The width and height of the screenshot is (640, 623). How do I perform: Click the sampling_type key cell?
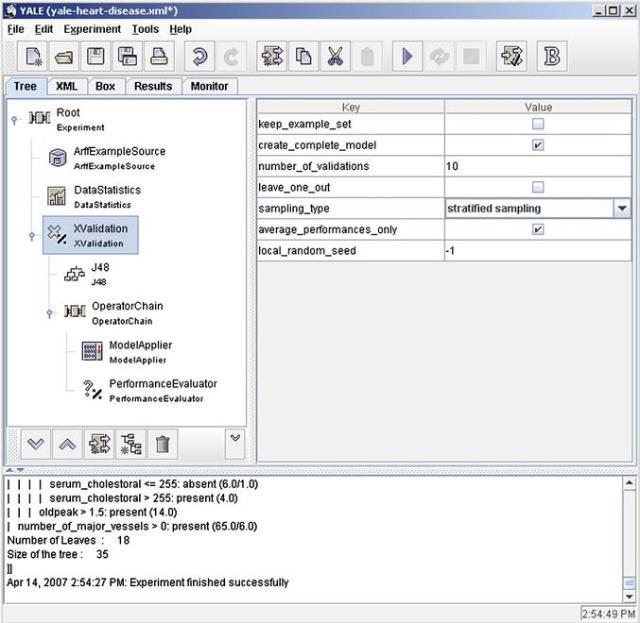click(x=351, y=208)
